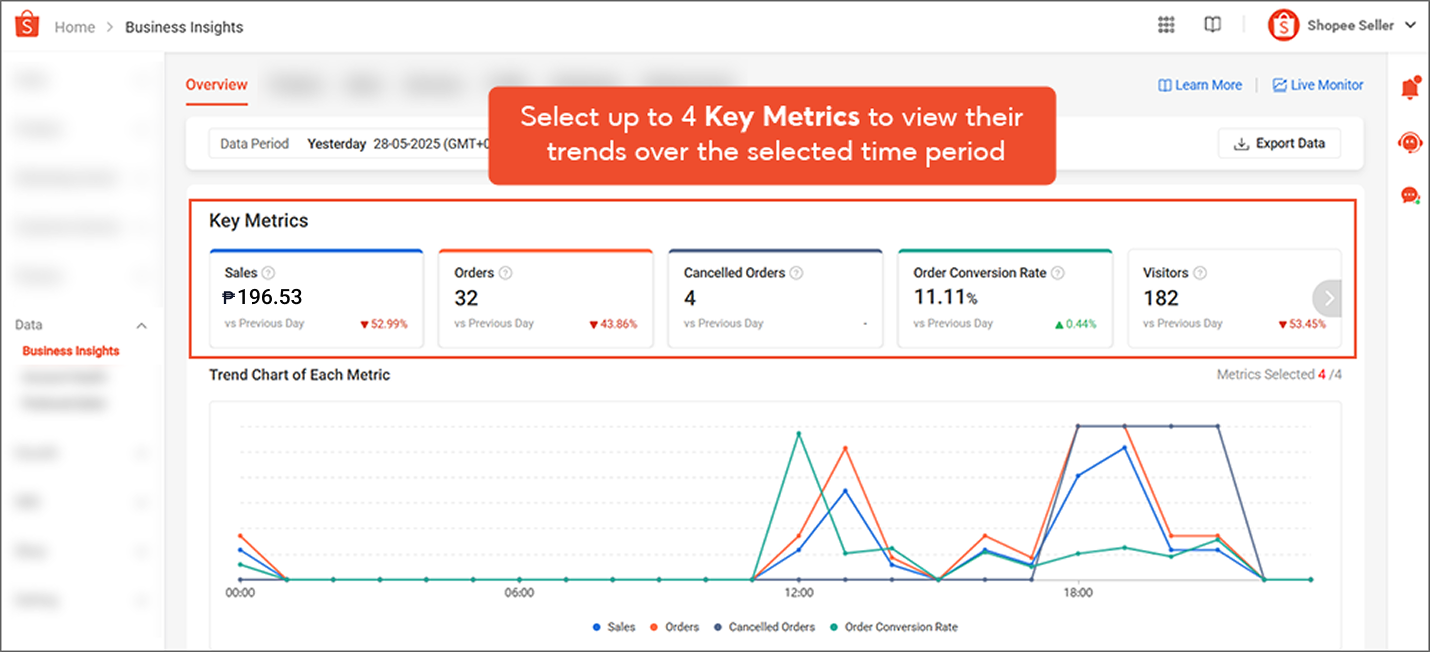Expand the Shopee Seller account dropdown

click(x=1343, y=26)
